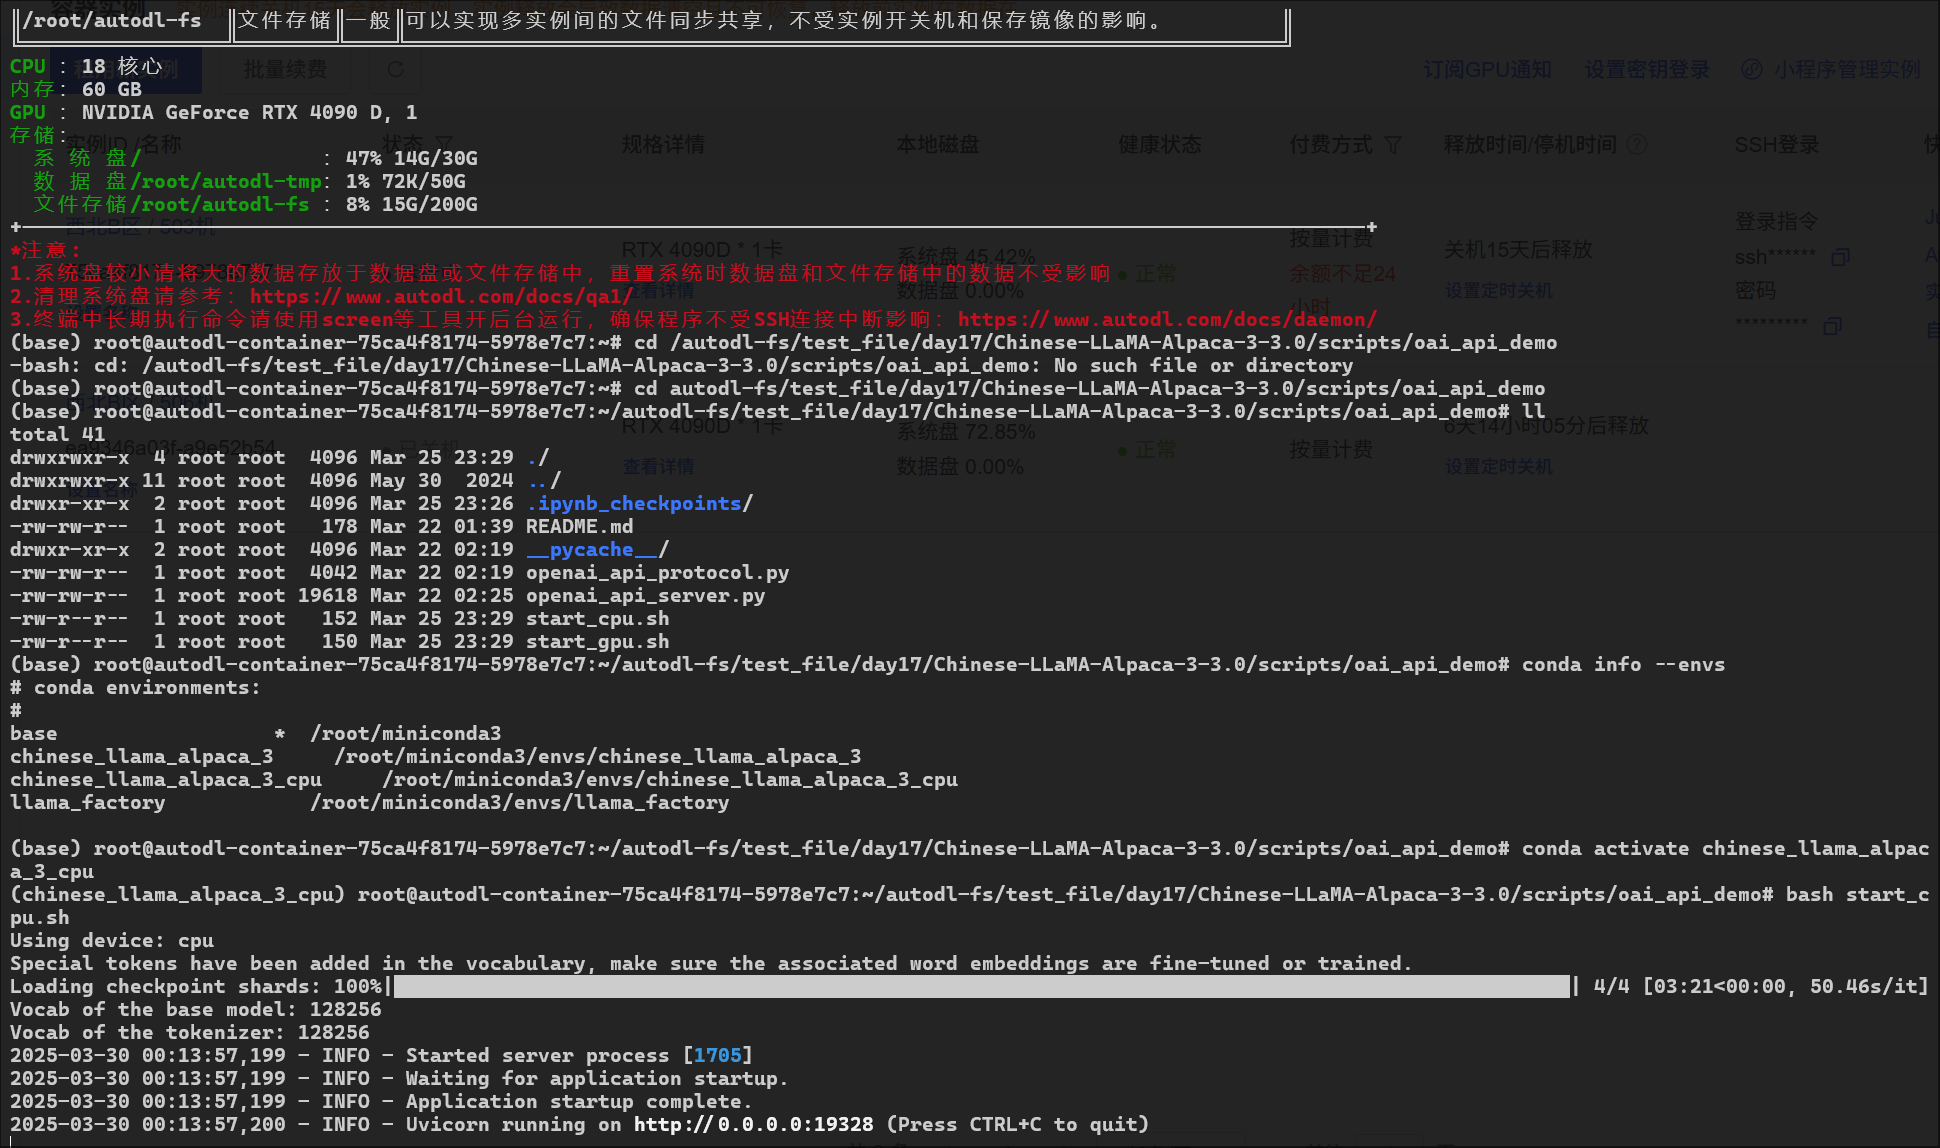Image resolution: width=1940 pixels, height=1148 pixels.
Task: Click 设置定时关机 for the first instance
Action: (1498, 290)
